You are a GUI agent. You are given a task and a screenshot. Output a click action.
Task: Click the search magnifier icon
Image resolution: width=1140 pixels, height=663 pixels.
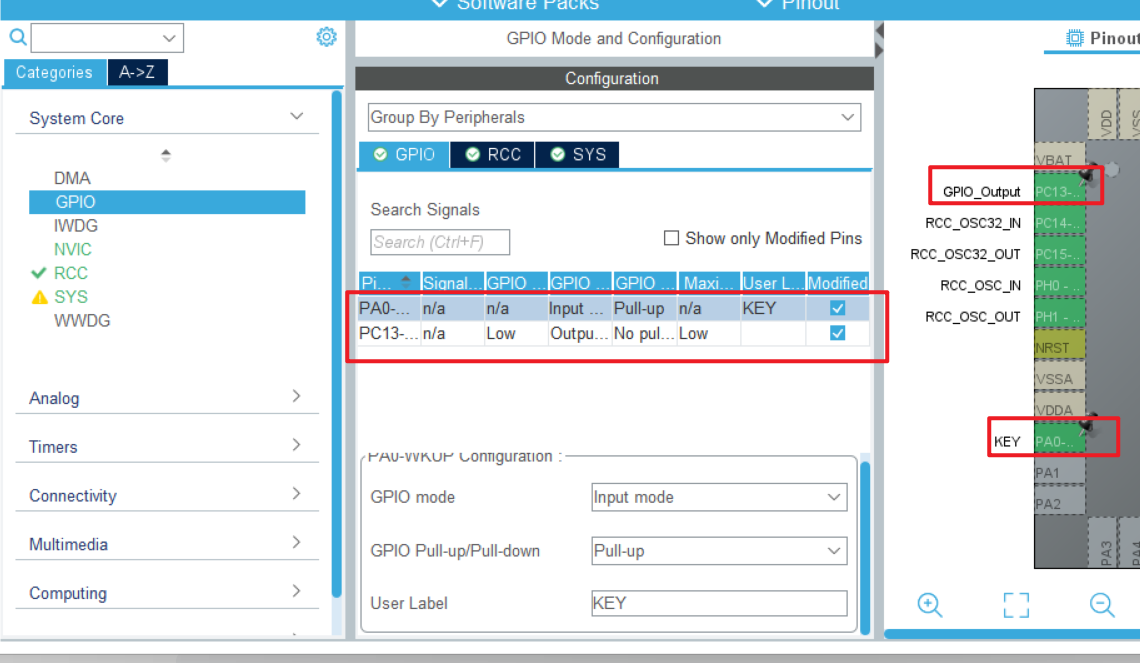coord(17,37)
